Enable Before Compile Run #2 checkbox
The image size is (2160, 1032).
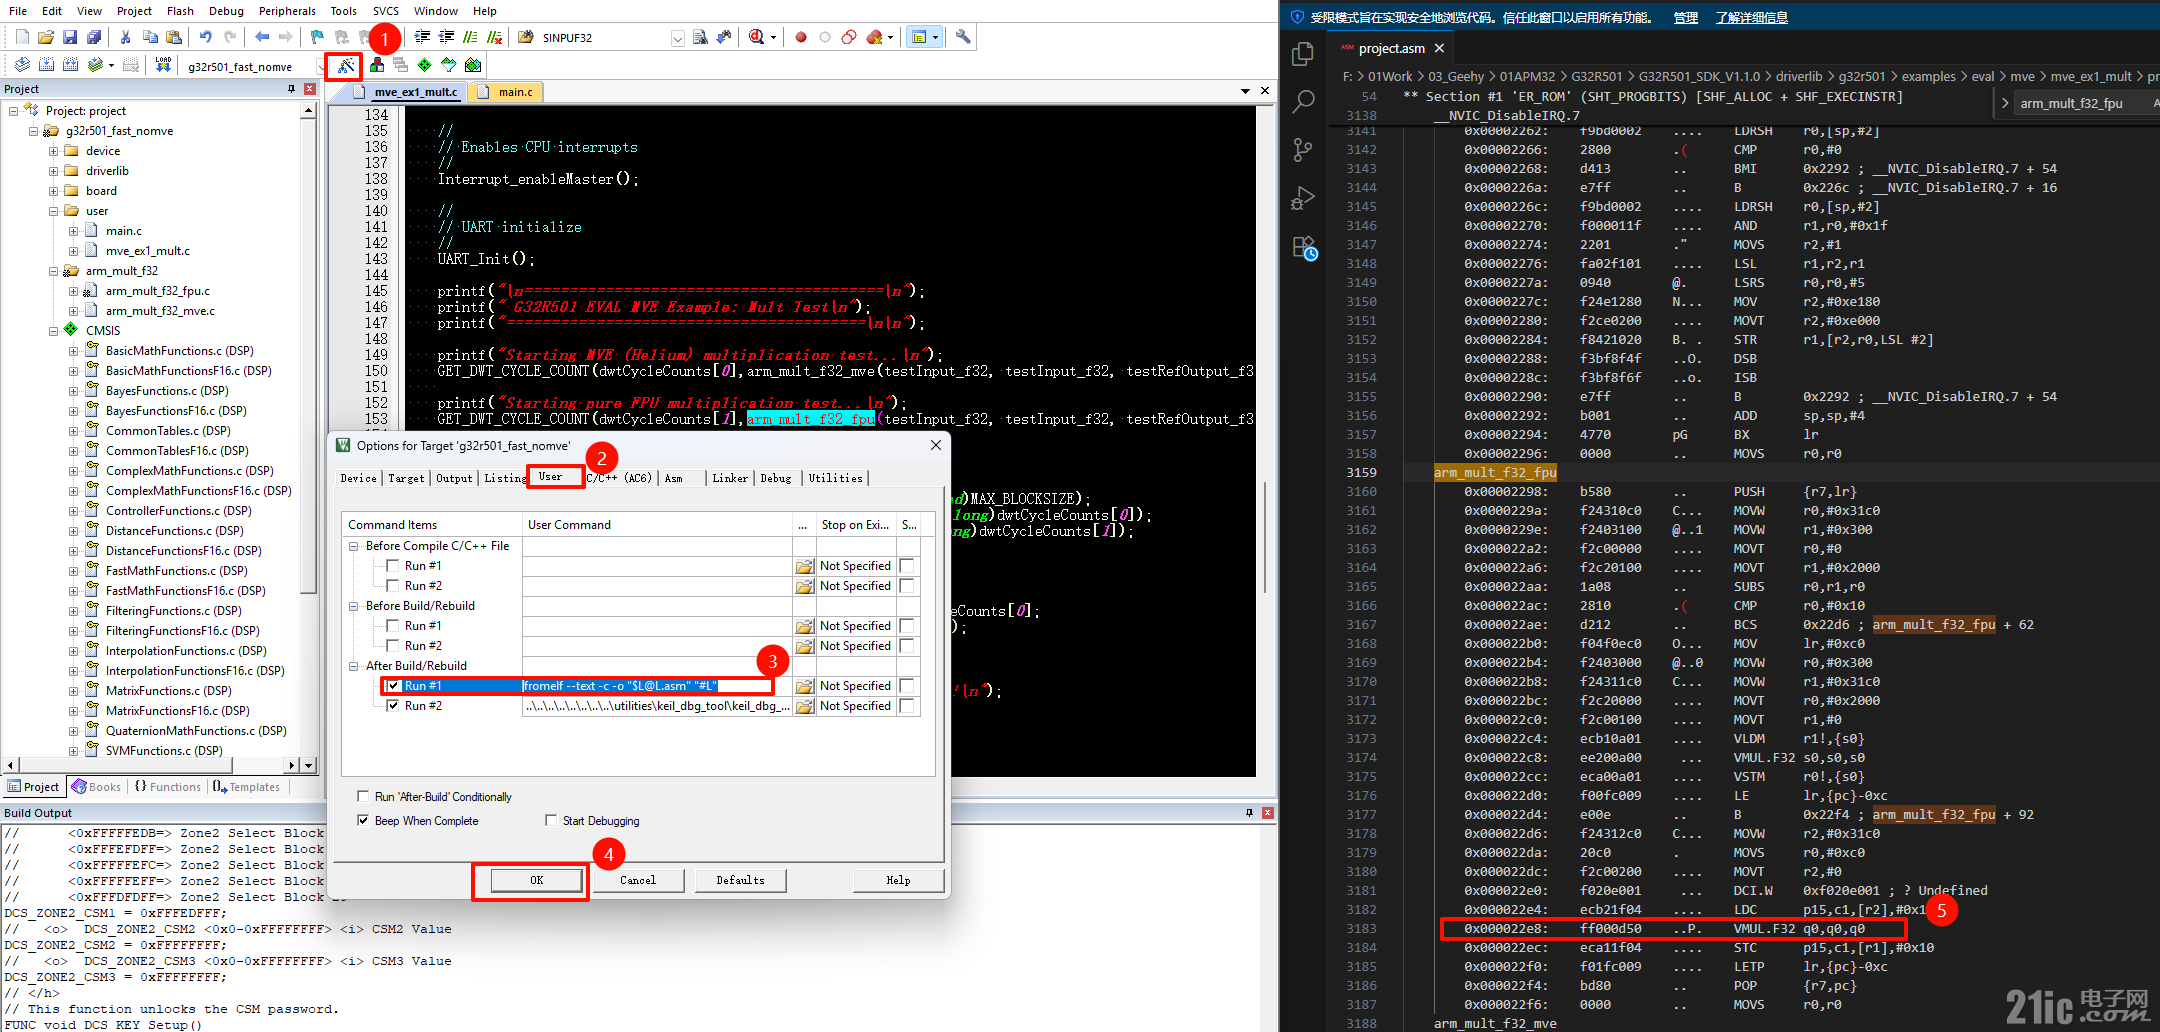tap(393, 586)
